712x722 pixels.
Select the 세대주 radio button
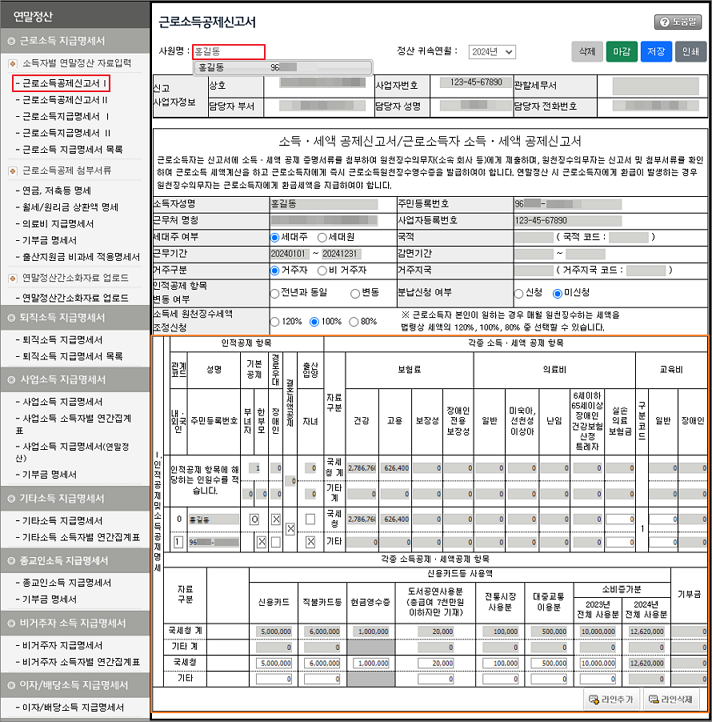[x=275, y=238]
